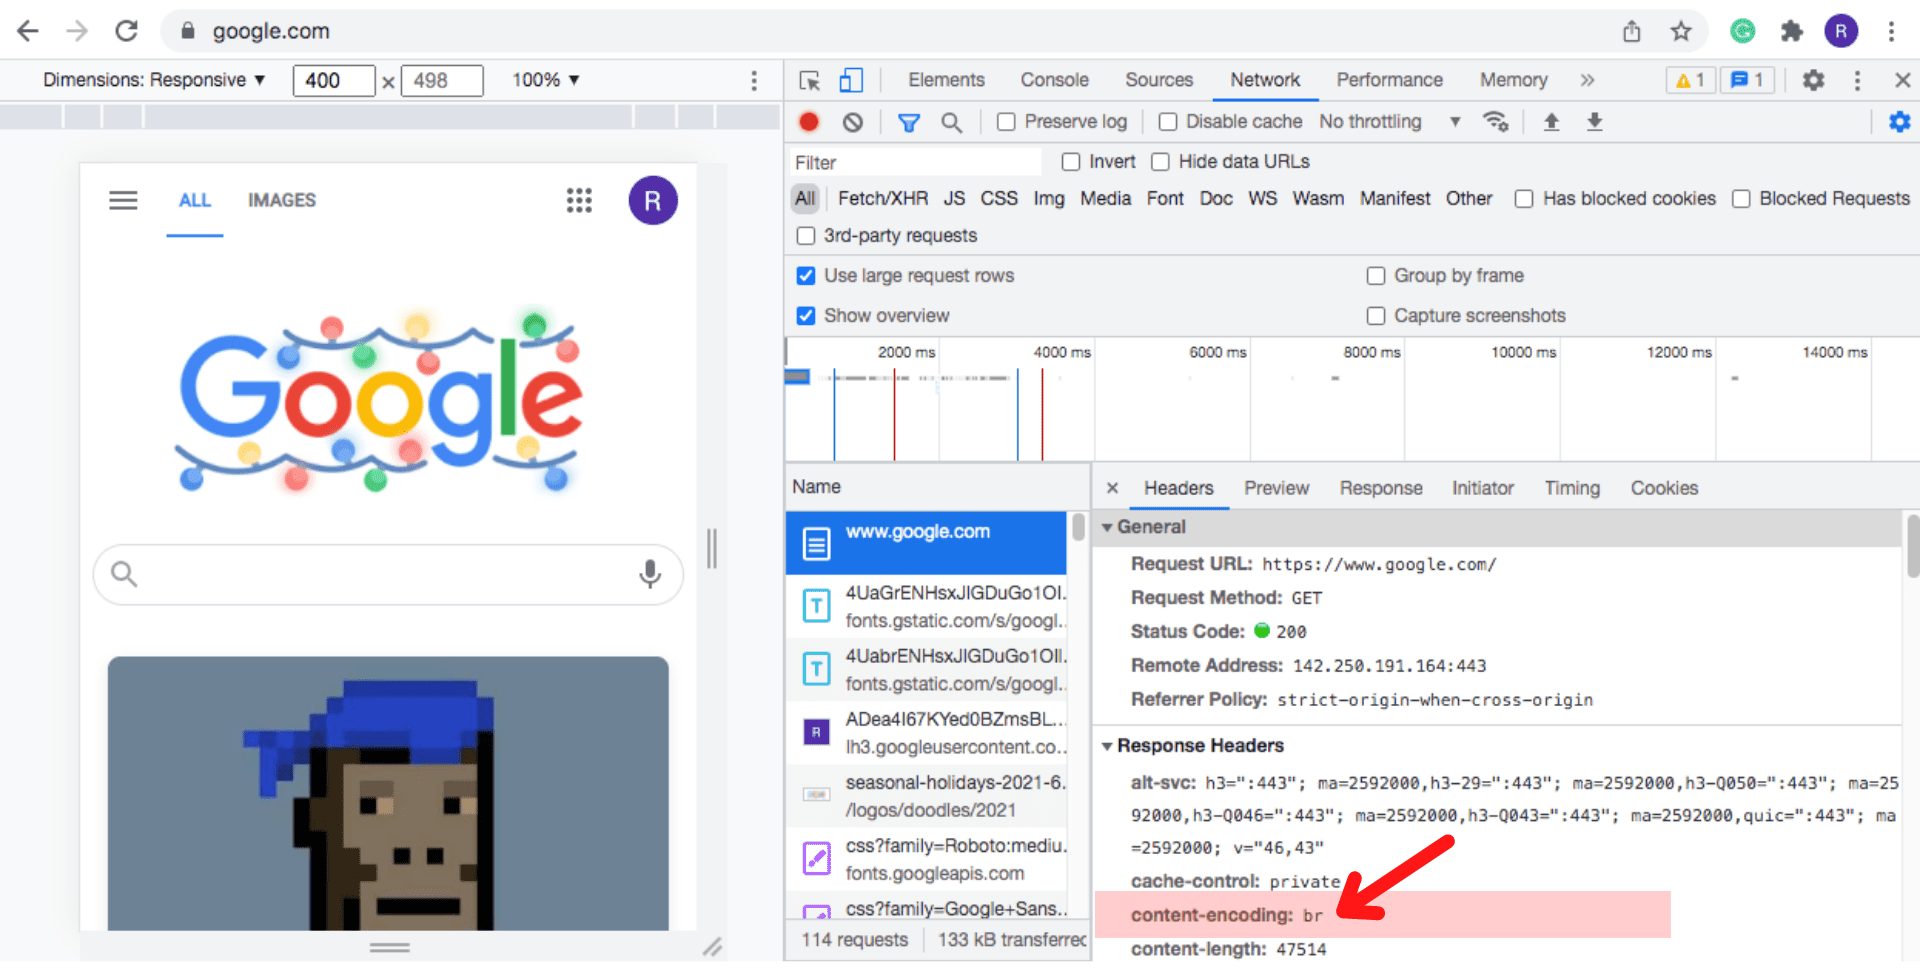Viewport: 1920px width, 969px height.
Task: Click the share page icon in address bar
Action: click(1632, 31)
